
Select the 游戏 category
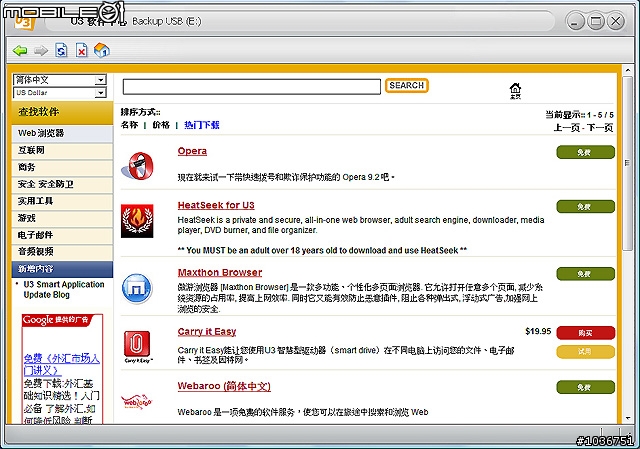62,218
